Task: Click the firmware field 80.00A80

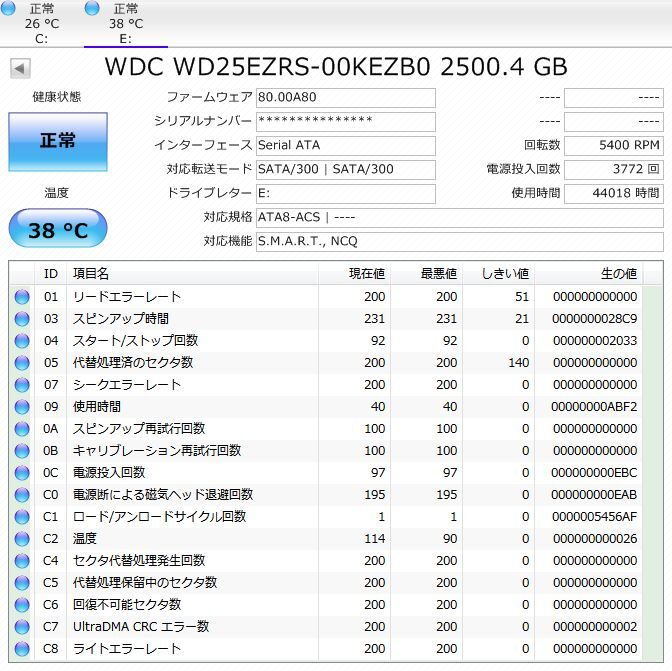Action: point(346,98)
